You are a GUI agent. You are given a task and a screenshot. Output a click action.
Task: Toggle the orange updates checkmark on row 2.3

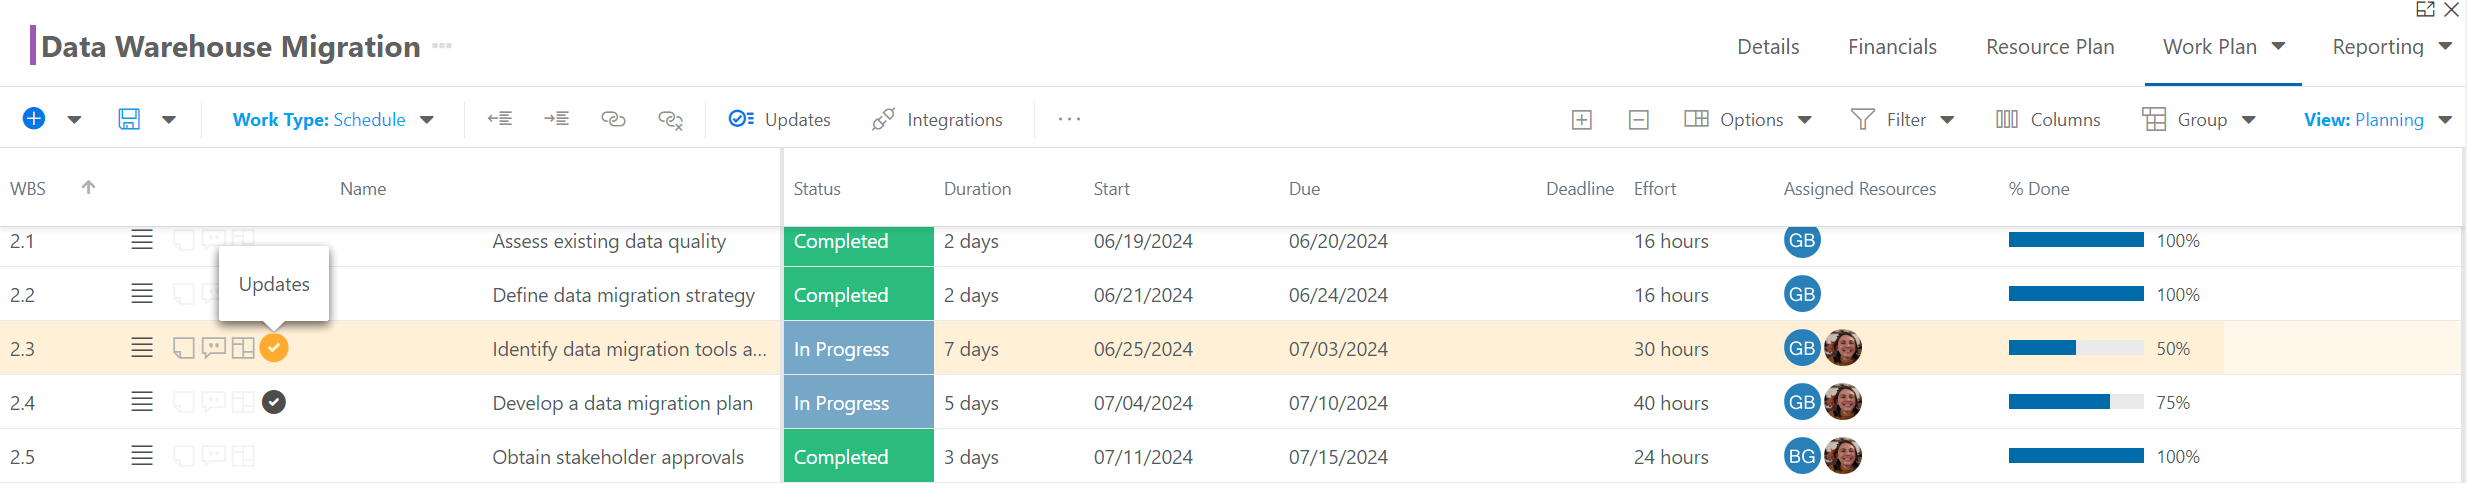274,348
